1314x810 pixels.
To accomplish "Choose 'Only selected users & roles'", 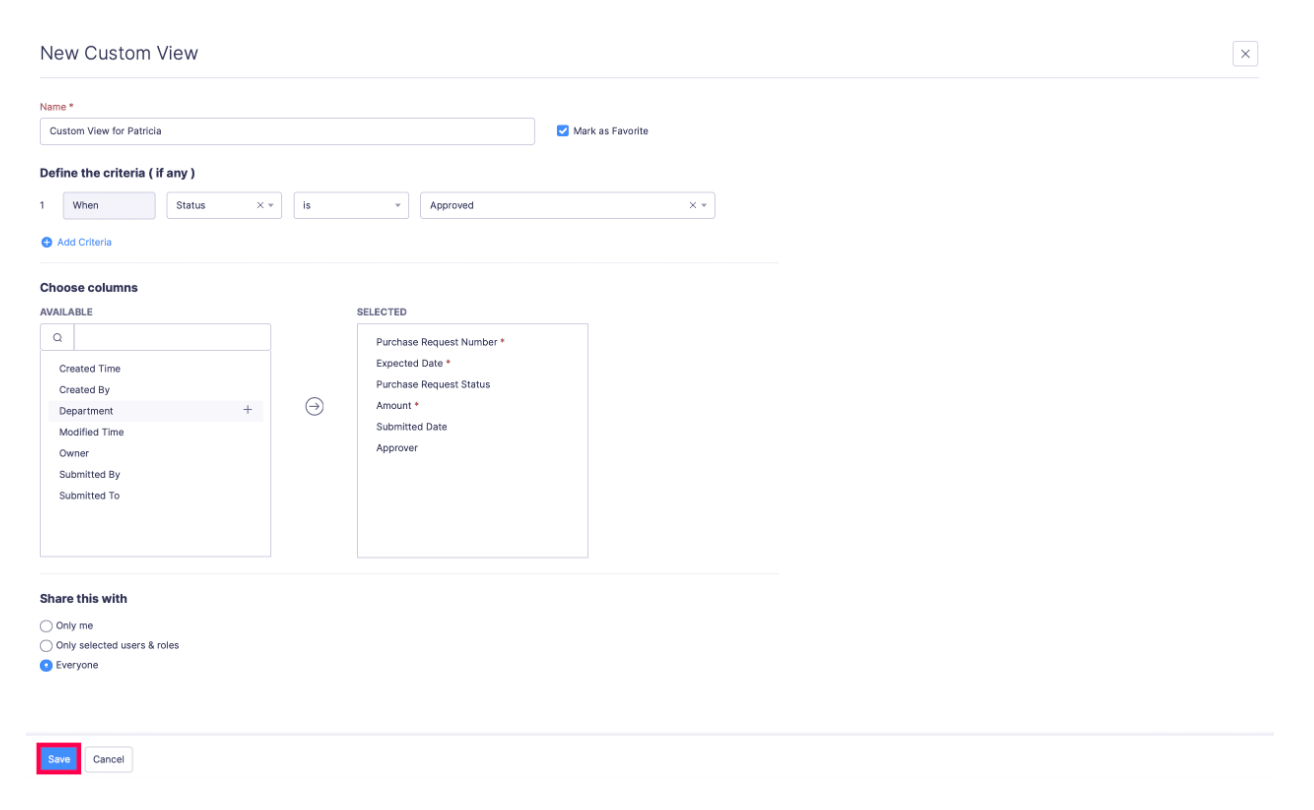I will click(x=45, y=645).
